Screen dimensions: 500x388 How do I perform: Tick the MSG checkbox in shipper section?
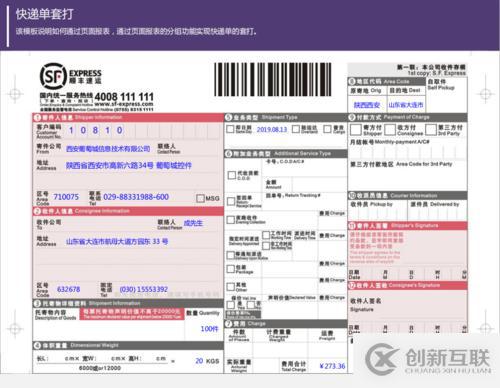tap(200, 198)
